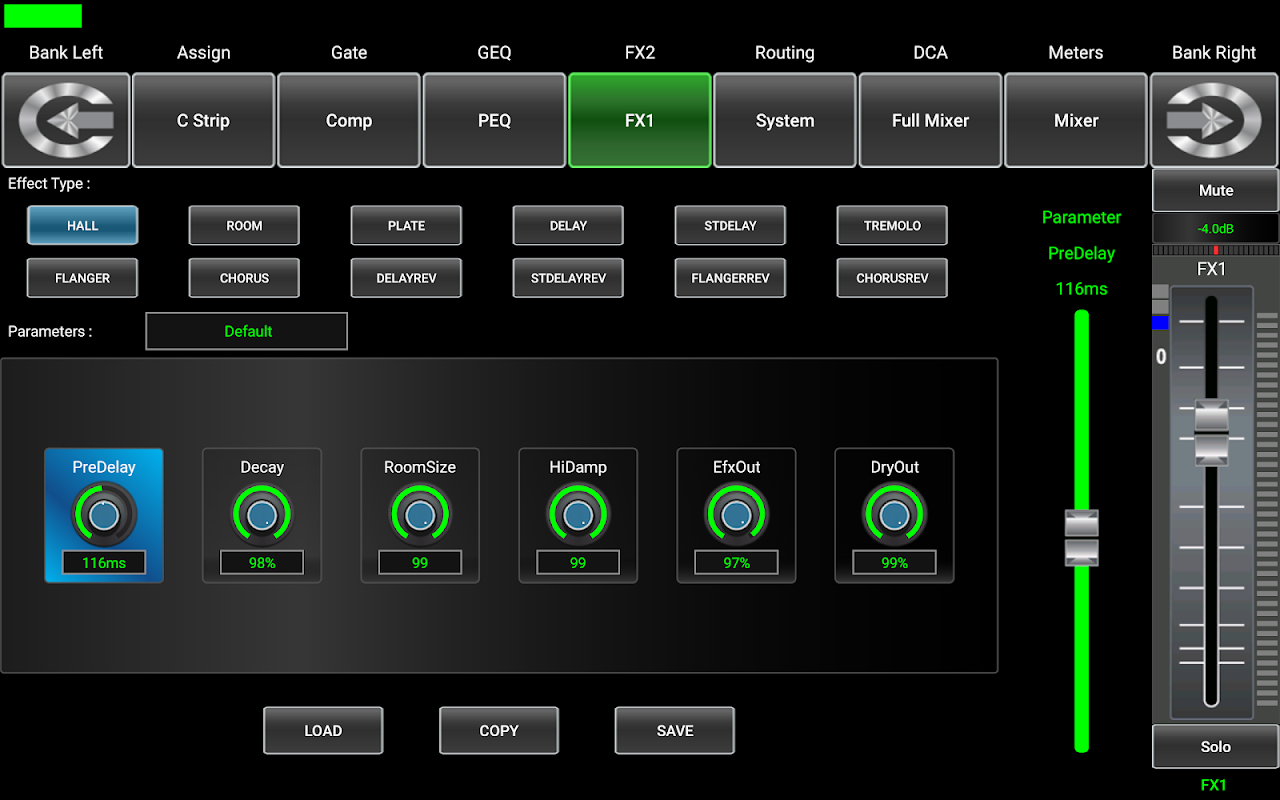
Task: Select the PreDelay knob
Action: (x=104, y=516)
